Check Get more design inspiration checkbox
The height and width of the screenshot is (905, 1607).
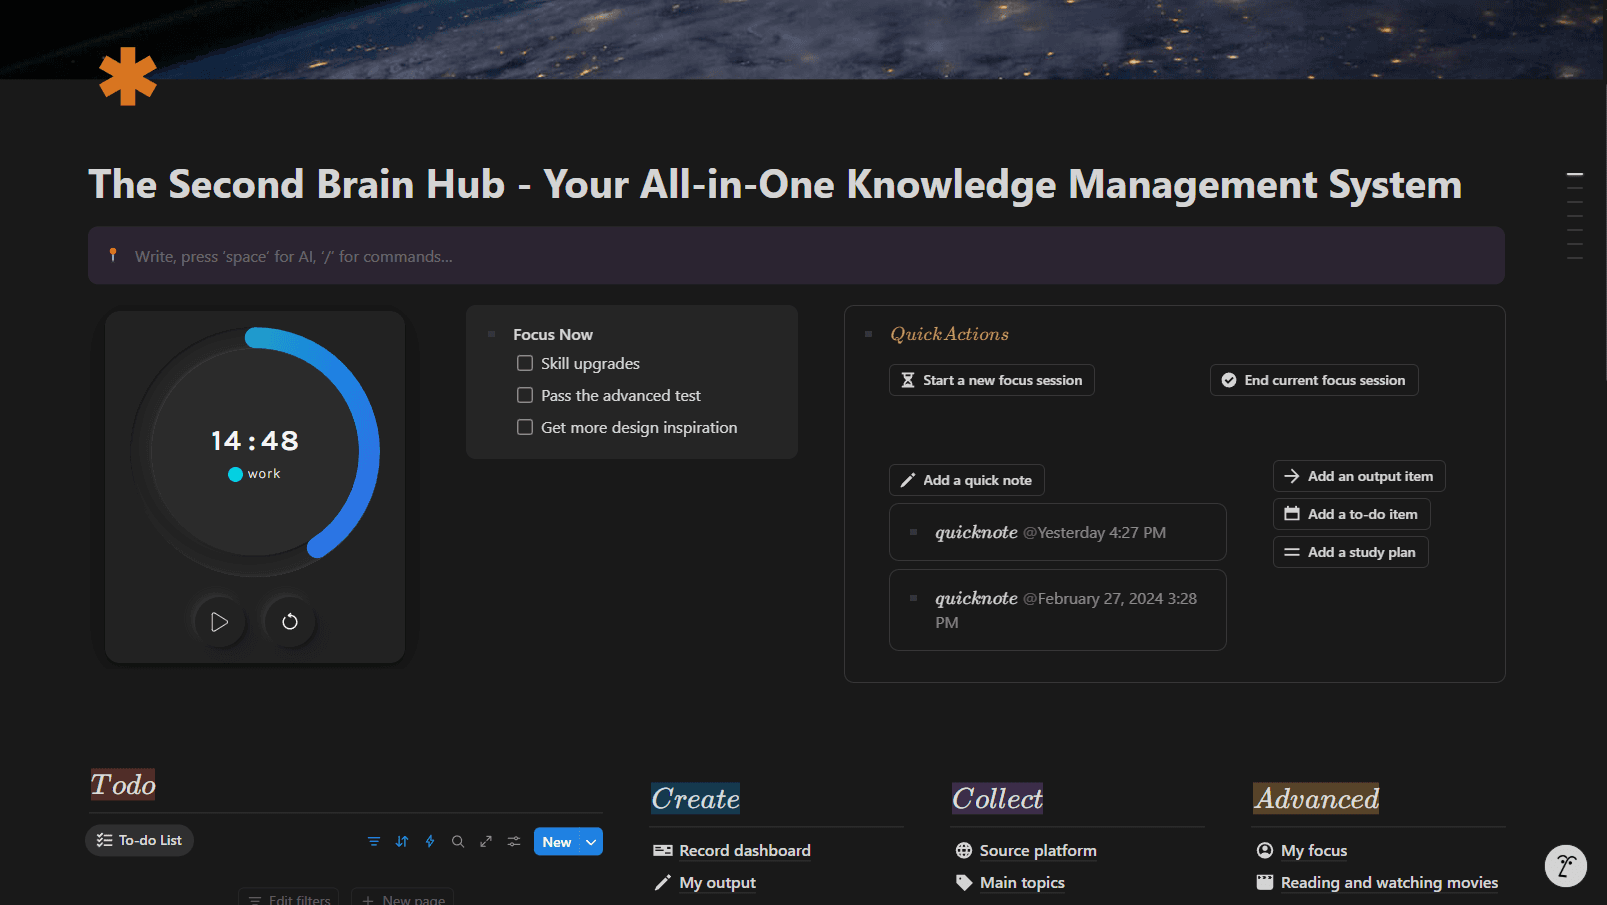pyautogui.click(x=525, y=427)
